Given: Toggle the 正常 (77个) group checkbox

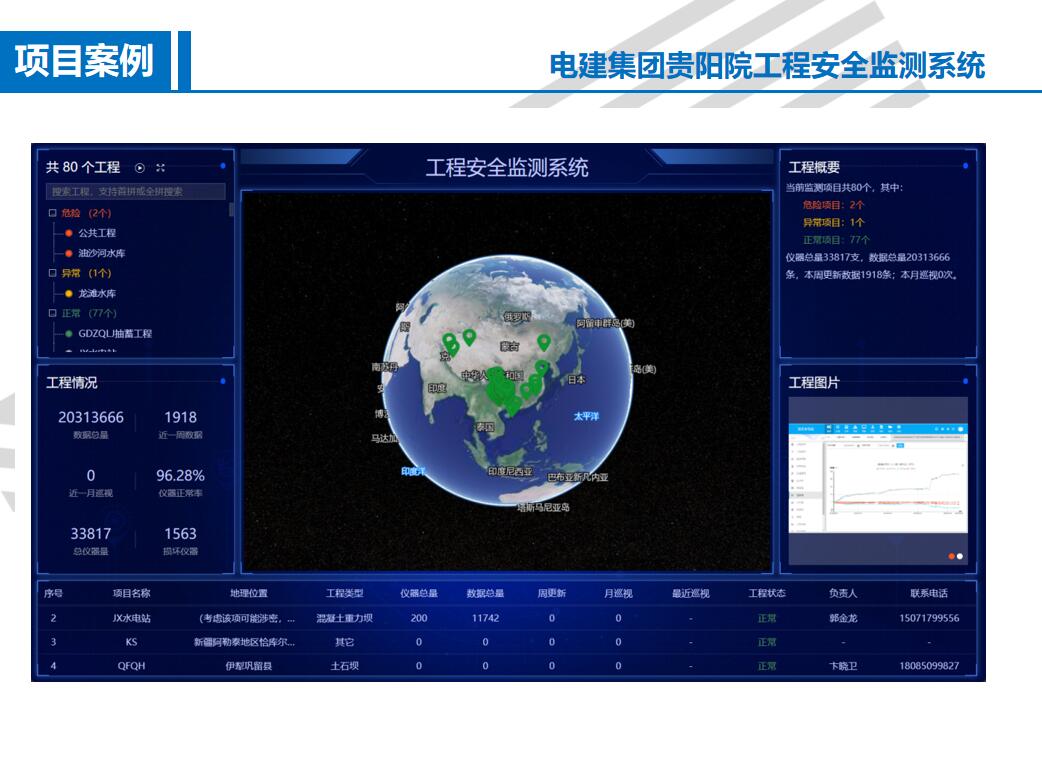Looking at the screenshot, I should point(52,313).
